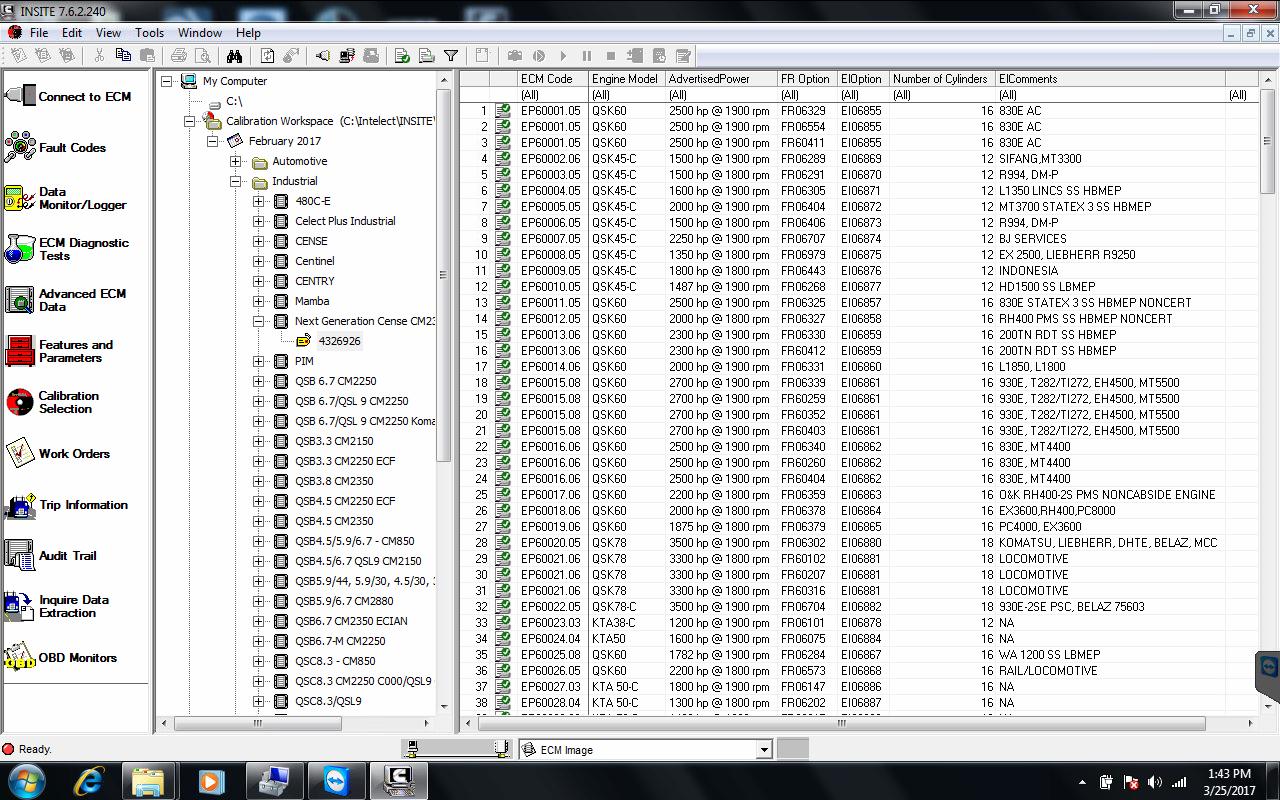Open the Edit menu

point(72,33)
